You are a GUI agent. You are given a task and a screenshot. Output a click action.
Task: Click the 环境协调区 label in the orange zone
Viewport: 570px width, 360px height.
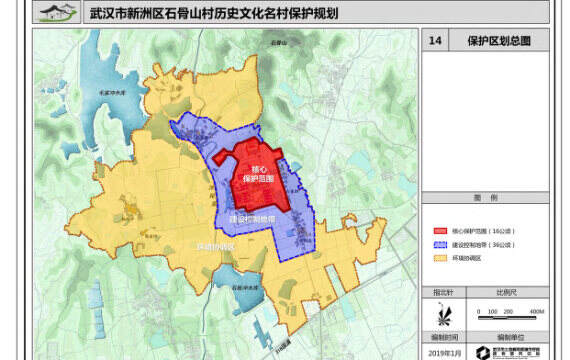(x=216, y=247)
